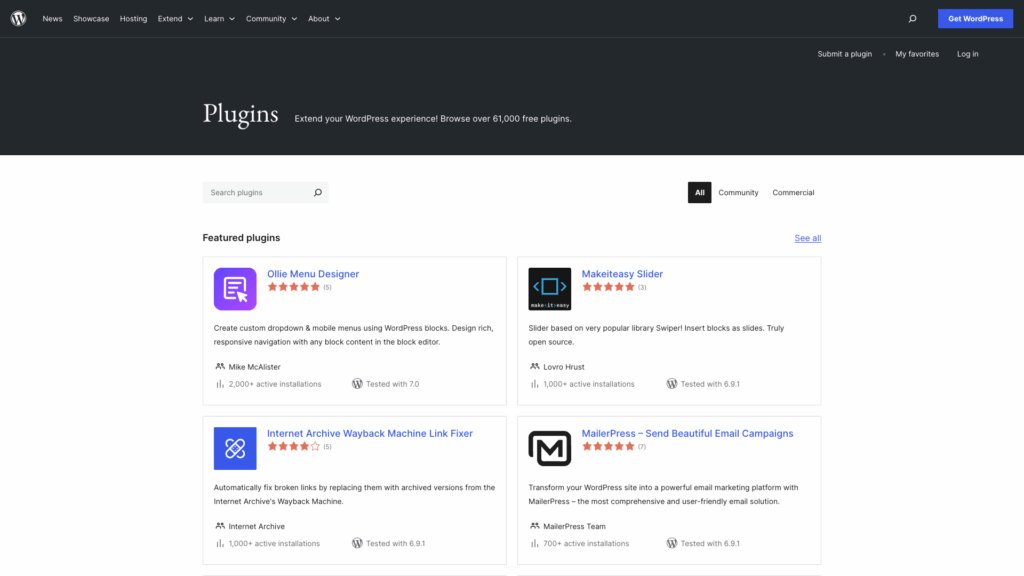
Task: Open the Community dropdown in navigation
Action: tap(271, 19)
